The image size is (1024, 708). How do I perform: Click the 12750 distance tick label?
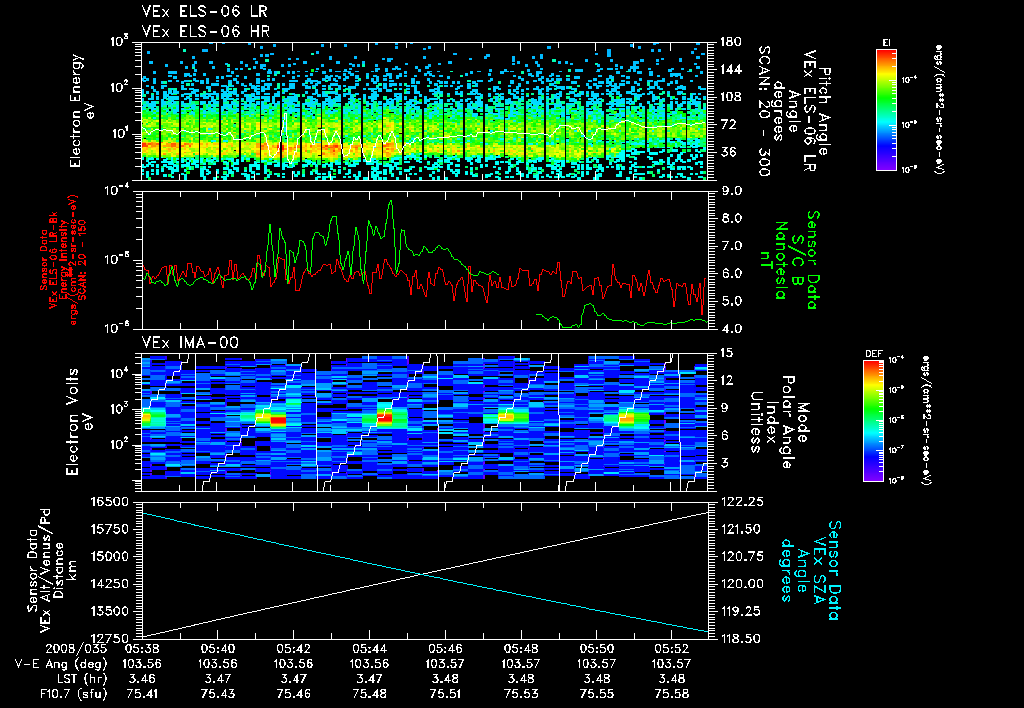109,638
